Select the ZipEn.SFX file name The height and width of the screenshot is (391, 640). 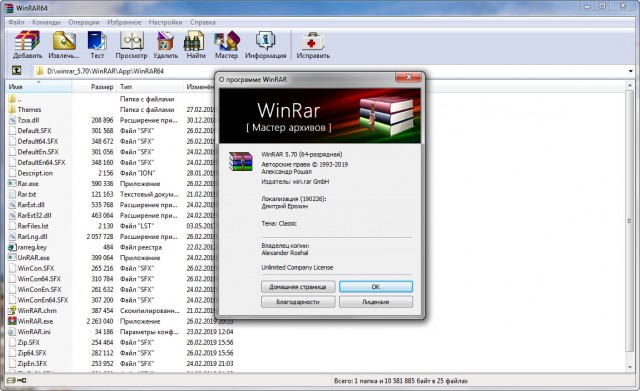(x=32, y=363)
